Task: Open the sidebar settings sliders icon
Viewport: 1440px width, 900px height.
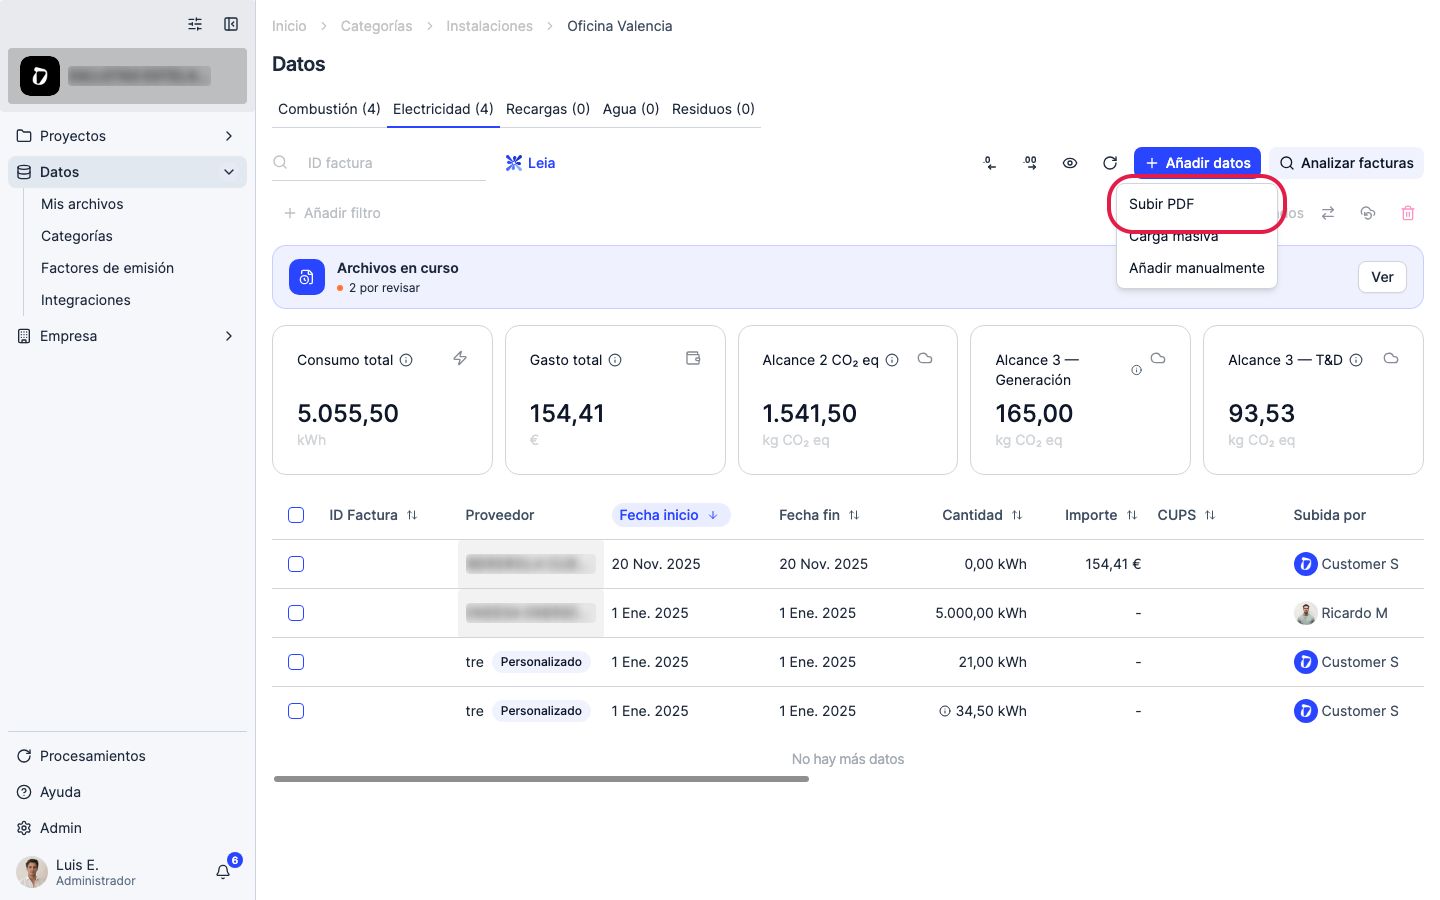Action: (x=195, y=24)
